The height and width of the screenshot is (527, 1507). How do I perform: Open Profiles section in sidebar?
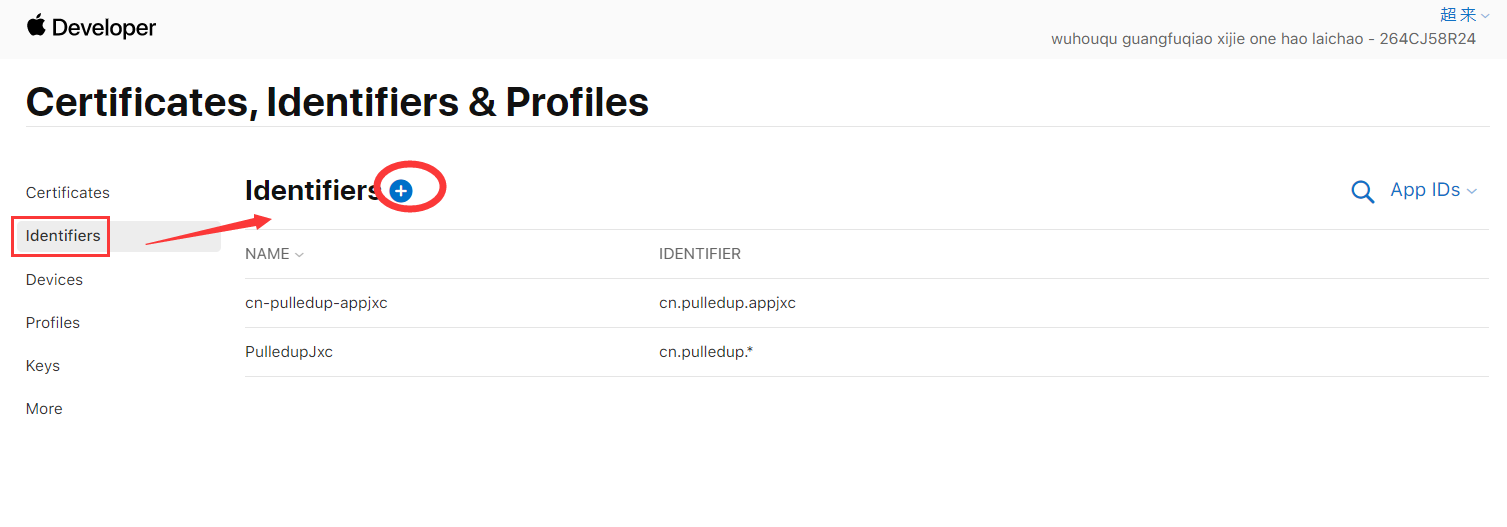pyautogui.click(x=53, y=323)
